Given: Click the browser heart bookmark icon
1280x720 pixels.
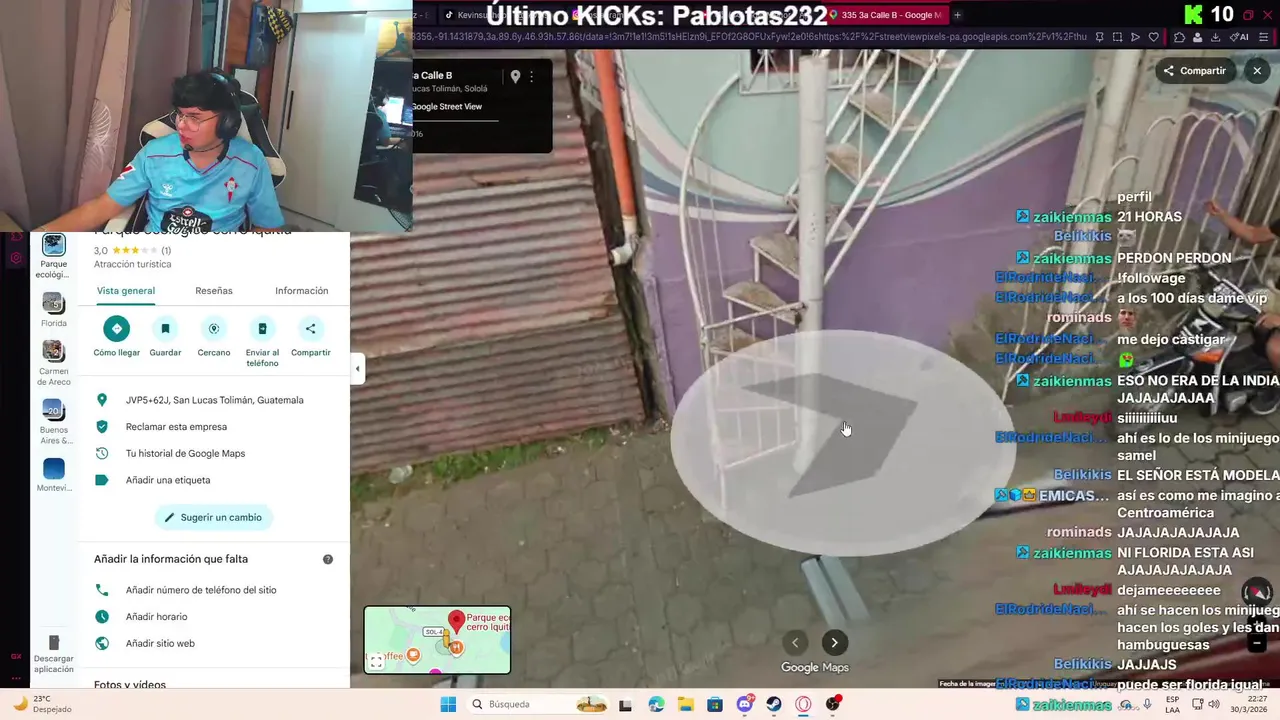Looking at the screenshot, I should click(1153, 37).
